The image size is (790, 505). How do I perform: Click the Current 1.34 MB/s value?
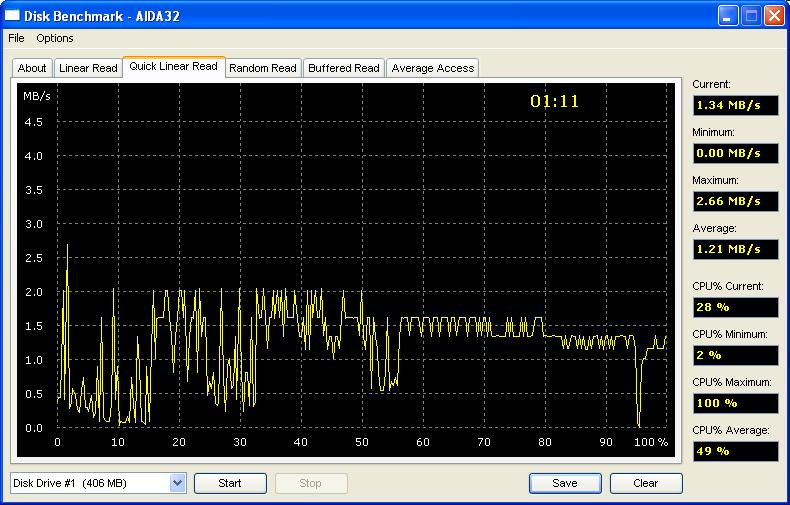(x=736, y=105)
